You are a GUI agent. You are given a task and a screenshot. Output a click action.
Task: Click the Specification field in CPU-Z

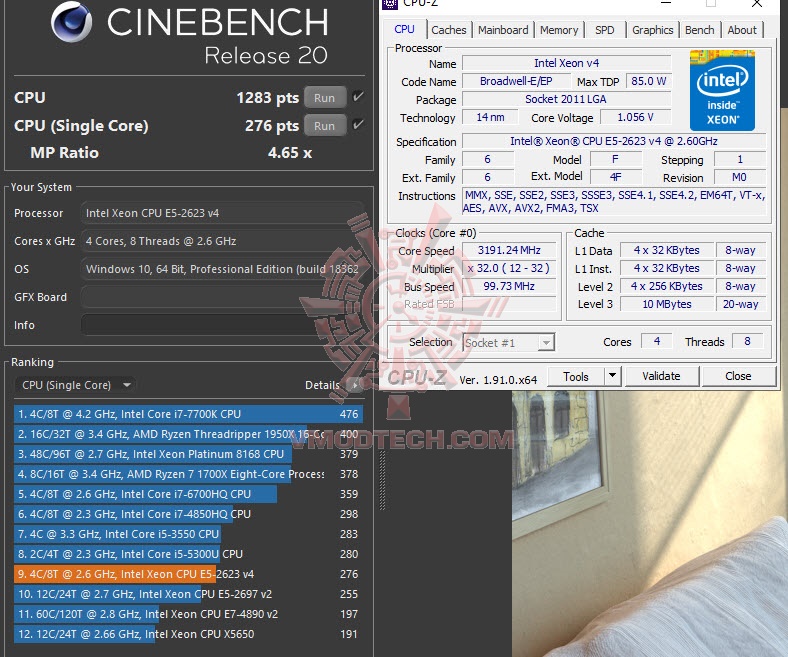tap(614, 141)
